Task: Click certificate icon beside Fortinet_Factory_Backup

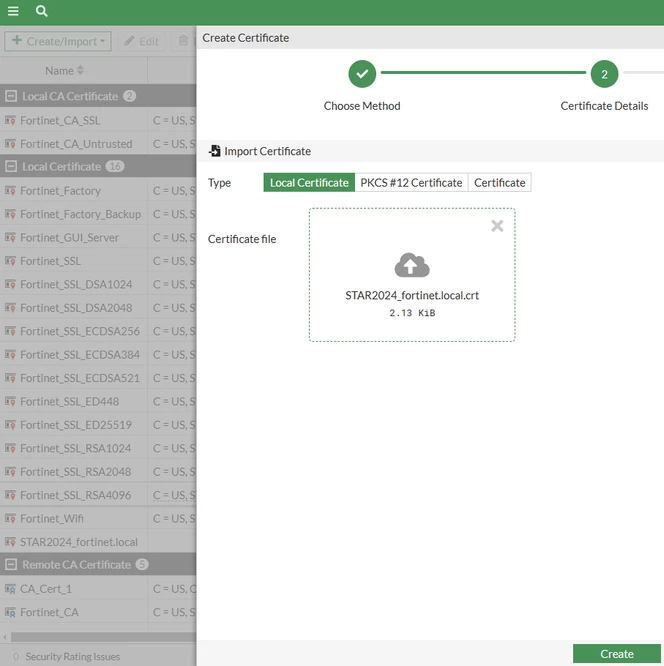Action: pyautogui.click(x=10, y=214)
